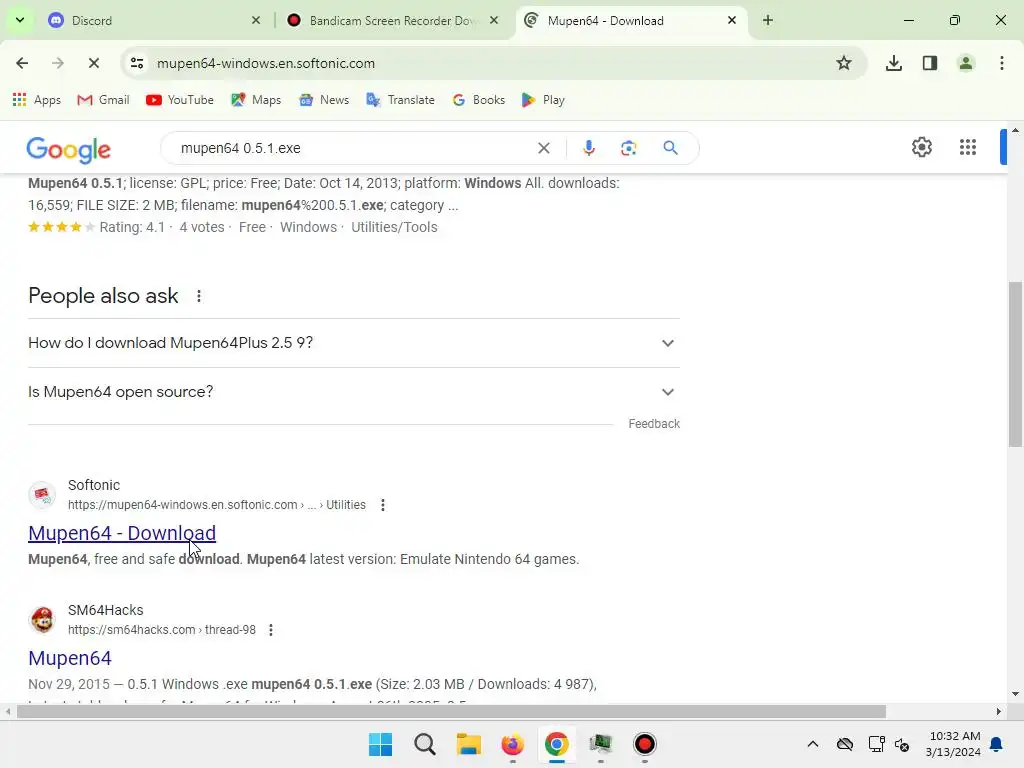Open the SM64Hacks 'Mupen64' result link
Screen dimensions: 1024x768
(x=70, y=658)
